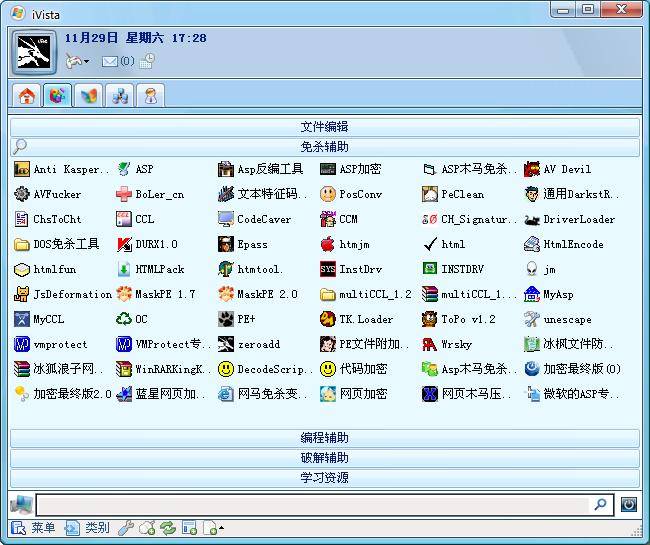Open the home tab icon
650x545 pixels.
tap(26, 96)
